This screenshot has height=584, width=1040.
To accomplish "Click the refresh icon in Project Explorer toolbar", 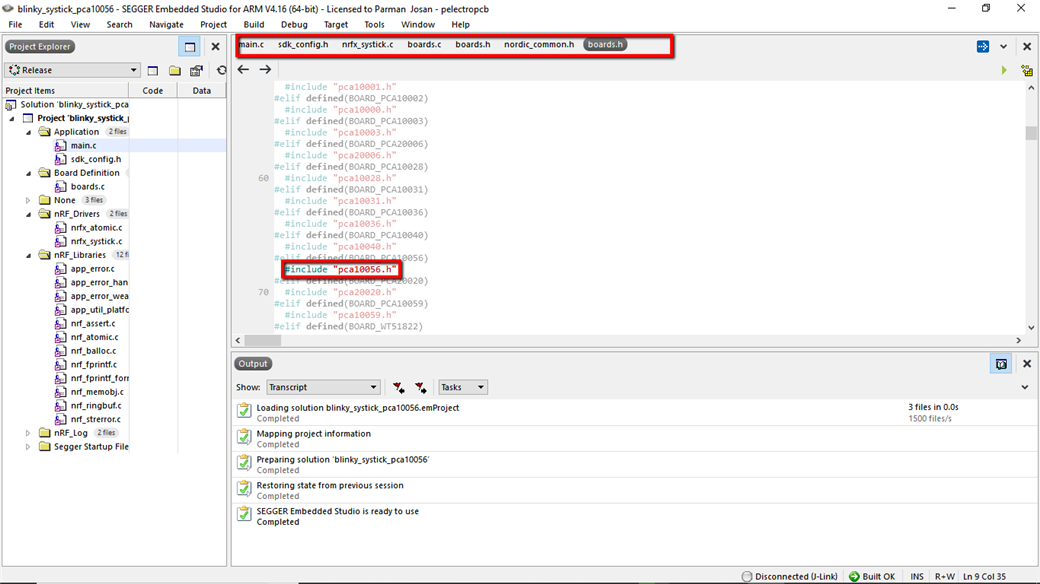I will click(221, 71).
